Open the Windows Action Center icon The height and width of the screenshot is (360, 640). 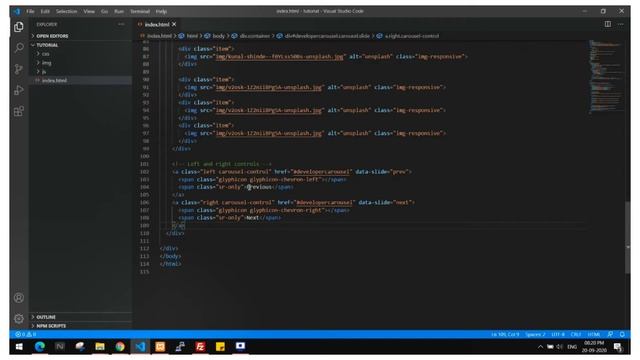click(x=618, y=347)
